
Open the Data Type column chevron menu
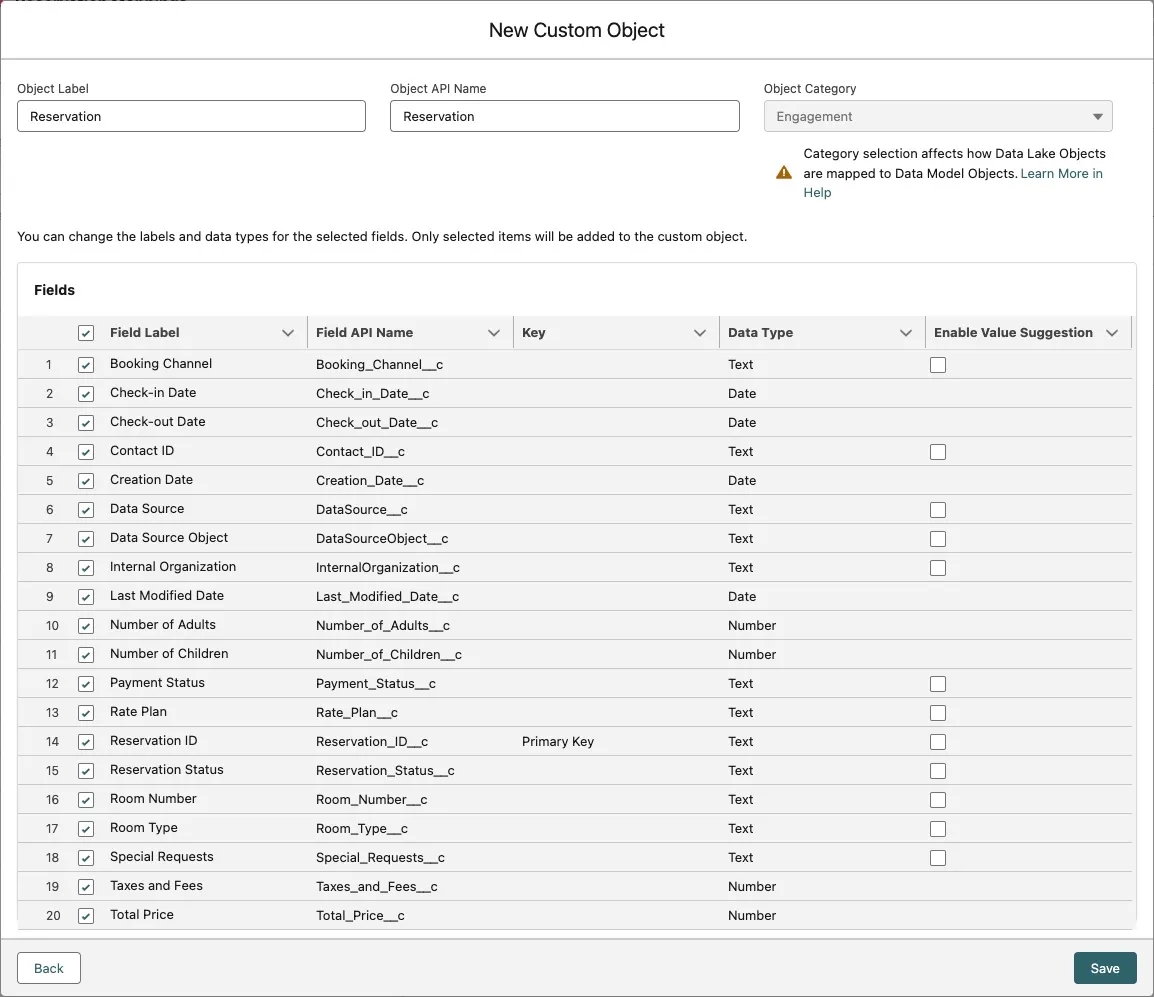(906, 333)
